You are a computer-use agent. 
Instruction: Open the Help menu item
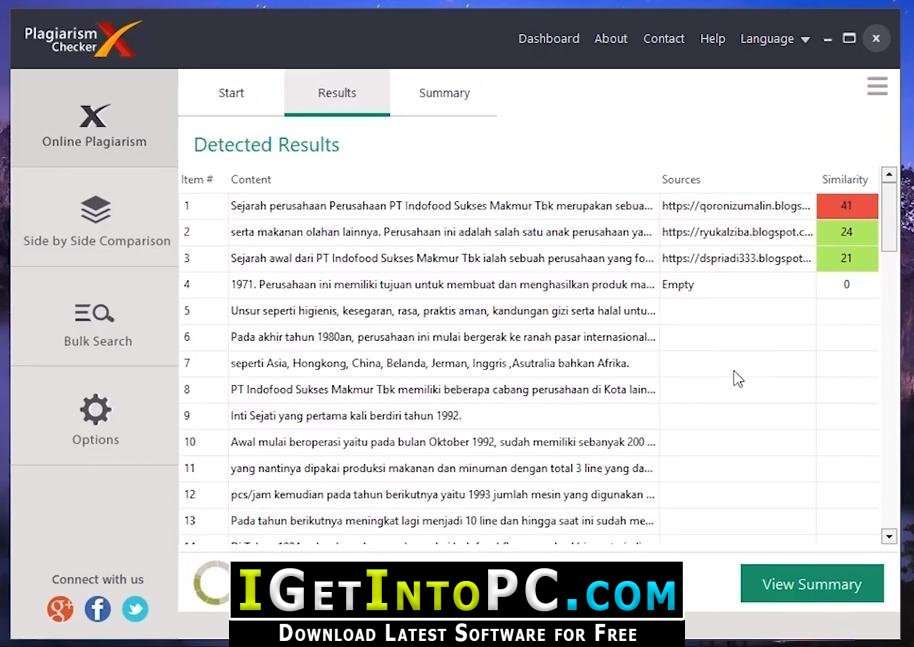tap(712, 39)
